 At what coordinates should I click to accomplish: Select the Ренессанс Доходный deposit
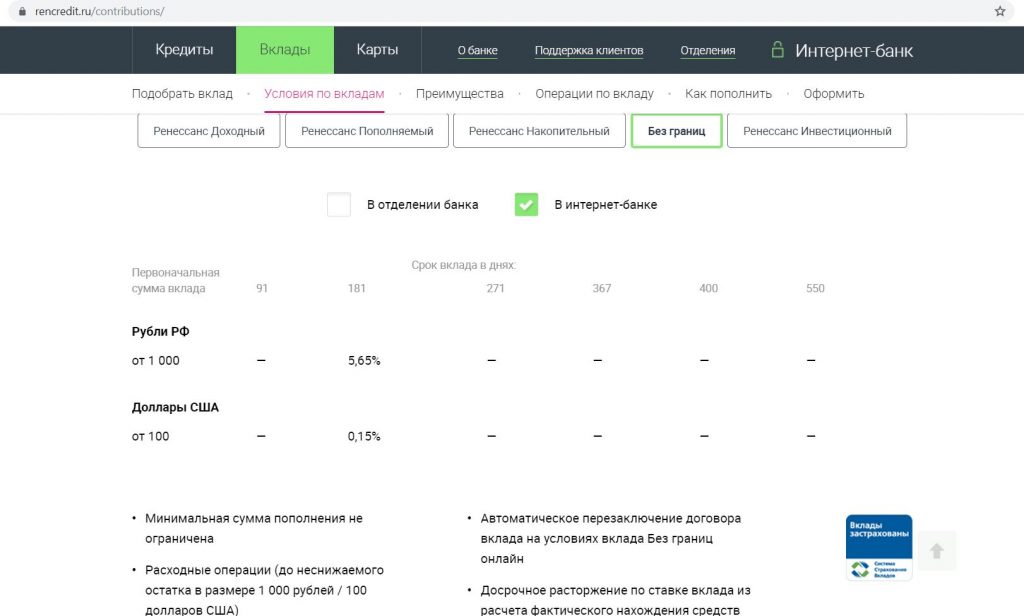point(209,131)
